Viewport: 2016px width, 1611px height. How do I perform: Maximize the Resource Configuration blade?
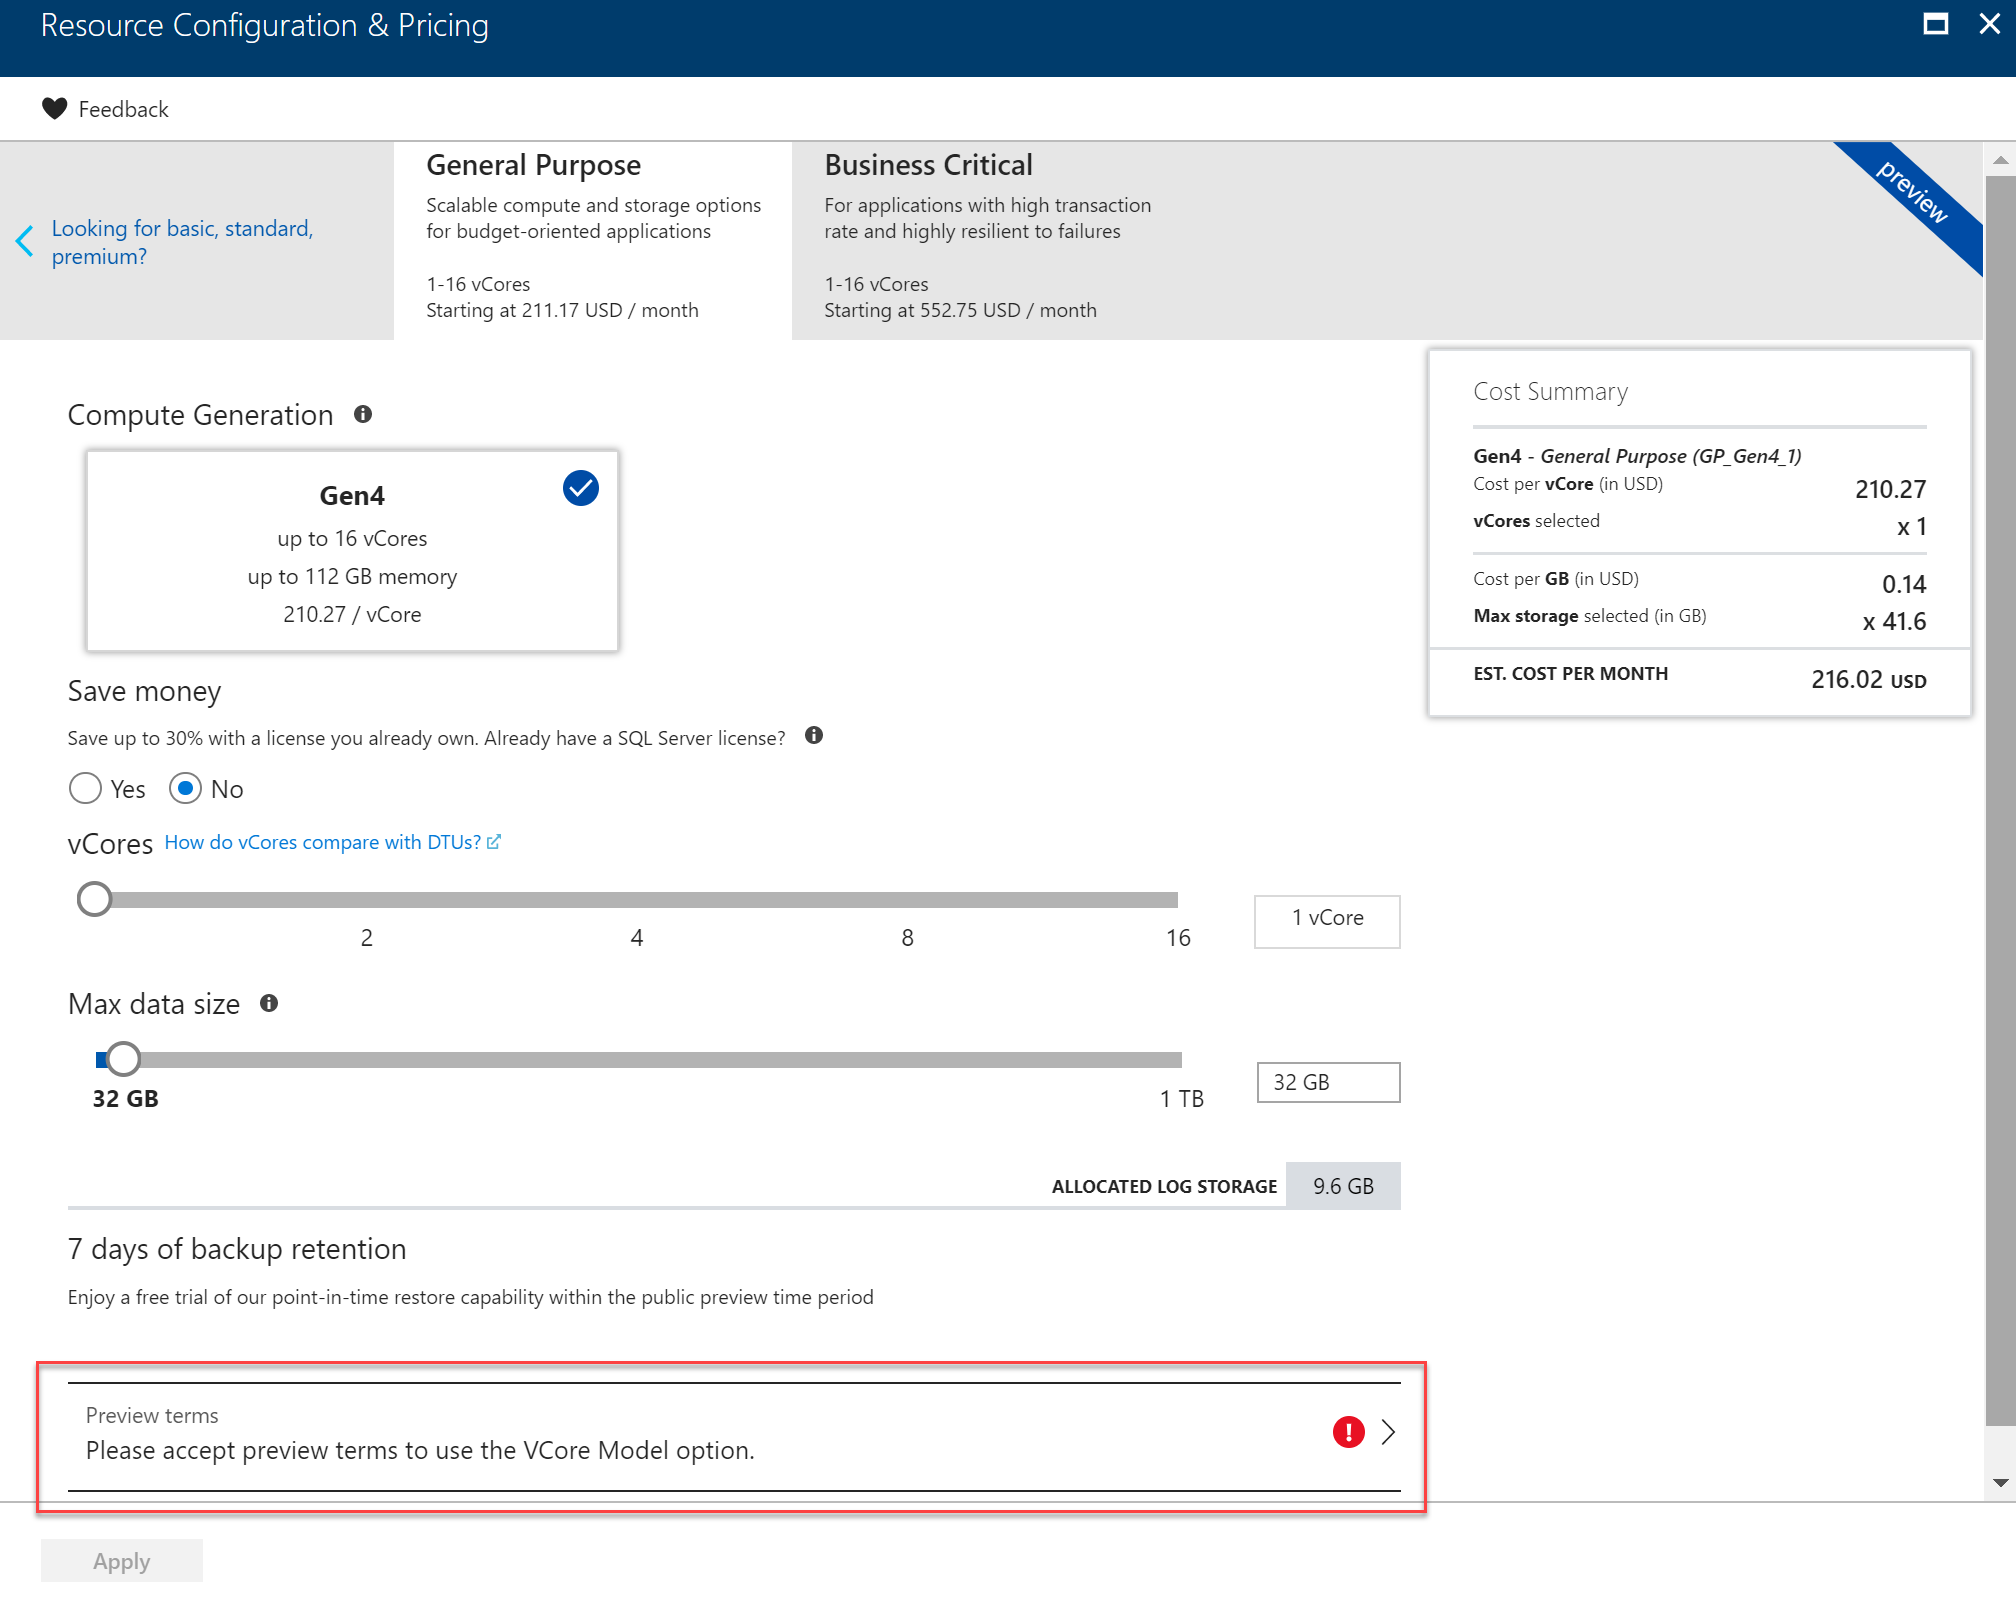coord(1935,24)
